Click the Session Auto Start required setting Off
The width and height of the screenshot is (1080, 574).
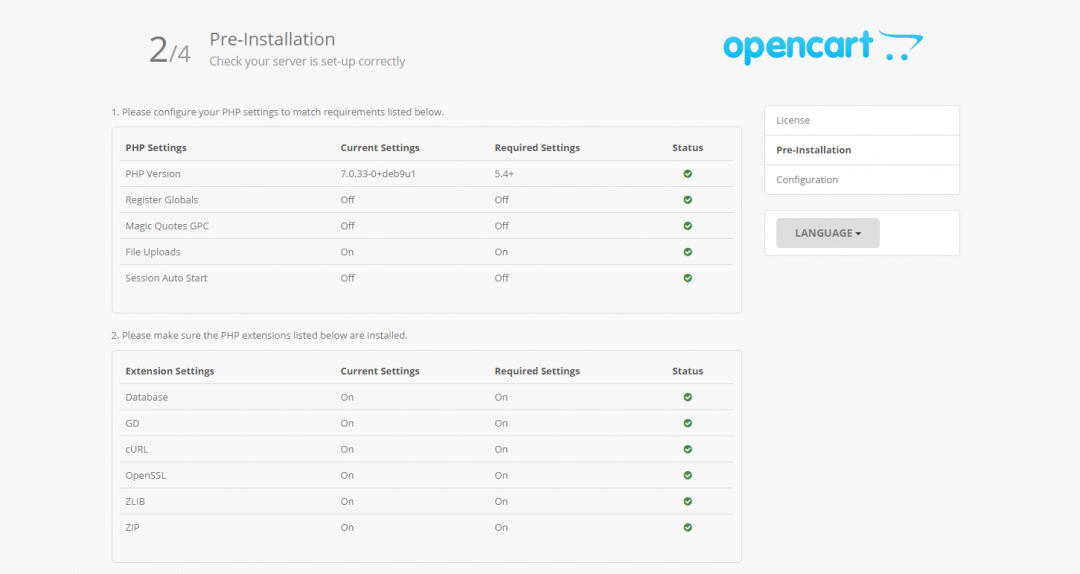click(x=501, y=278)
